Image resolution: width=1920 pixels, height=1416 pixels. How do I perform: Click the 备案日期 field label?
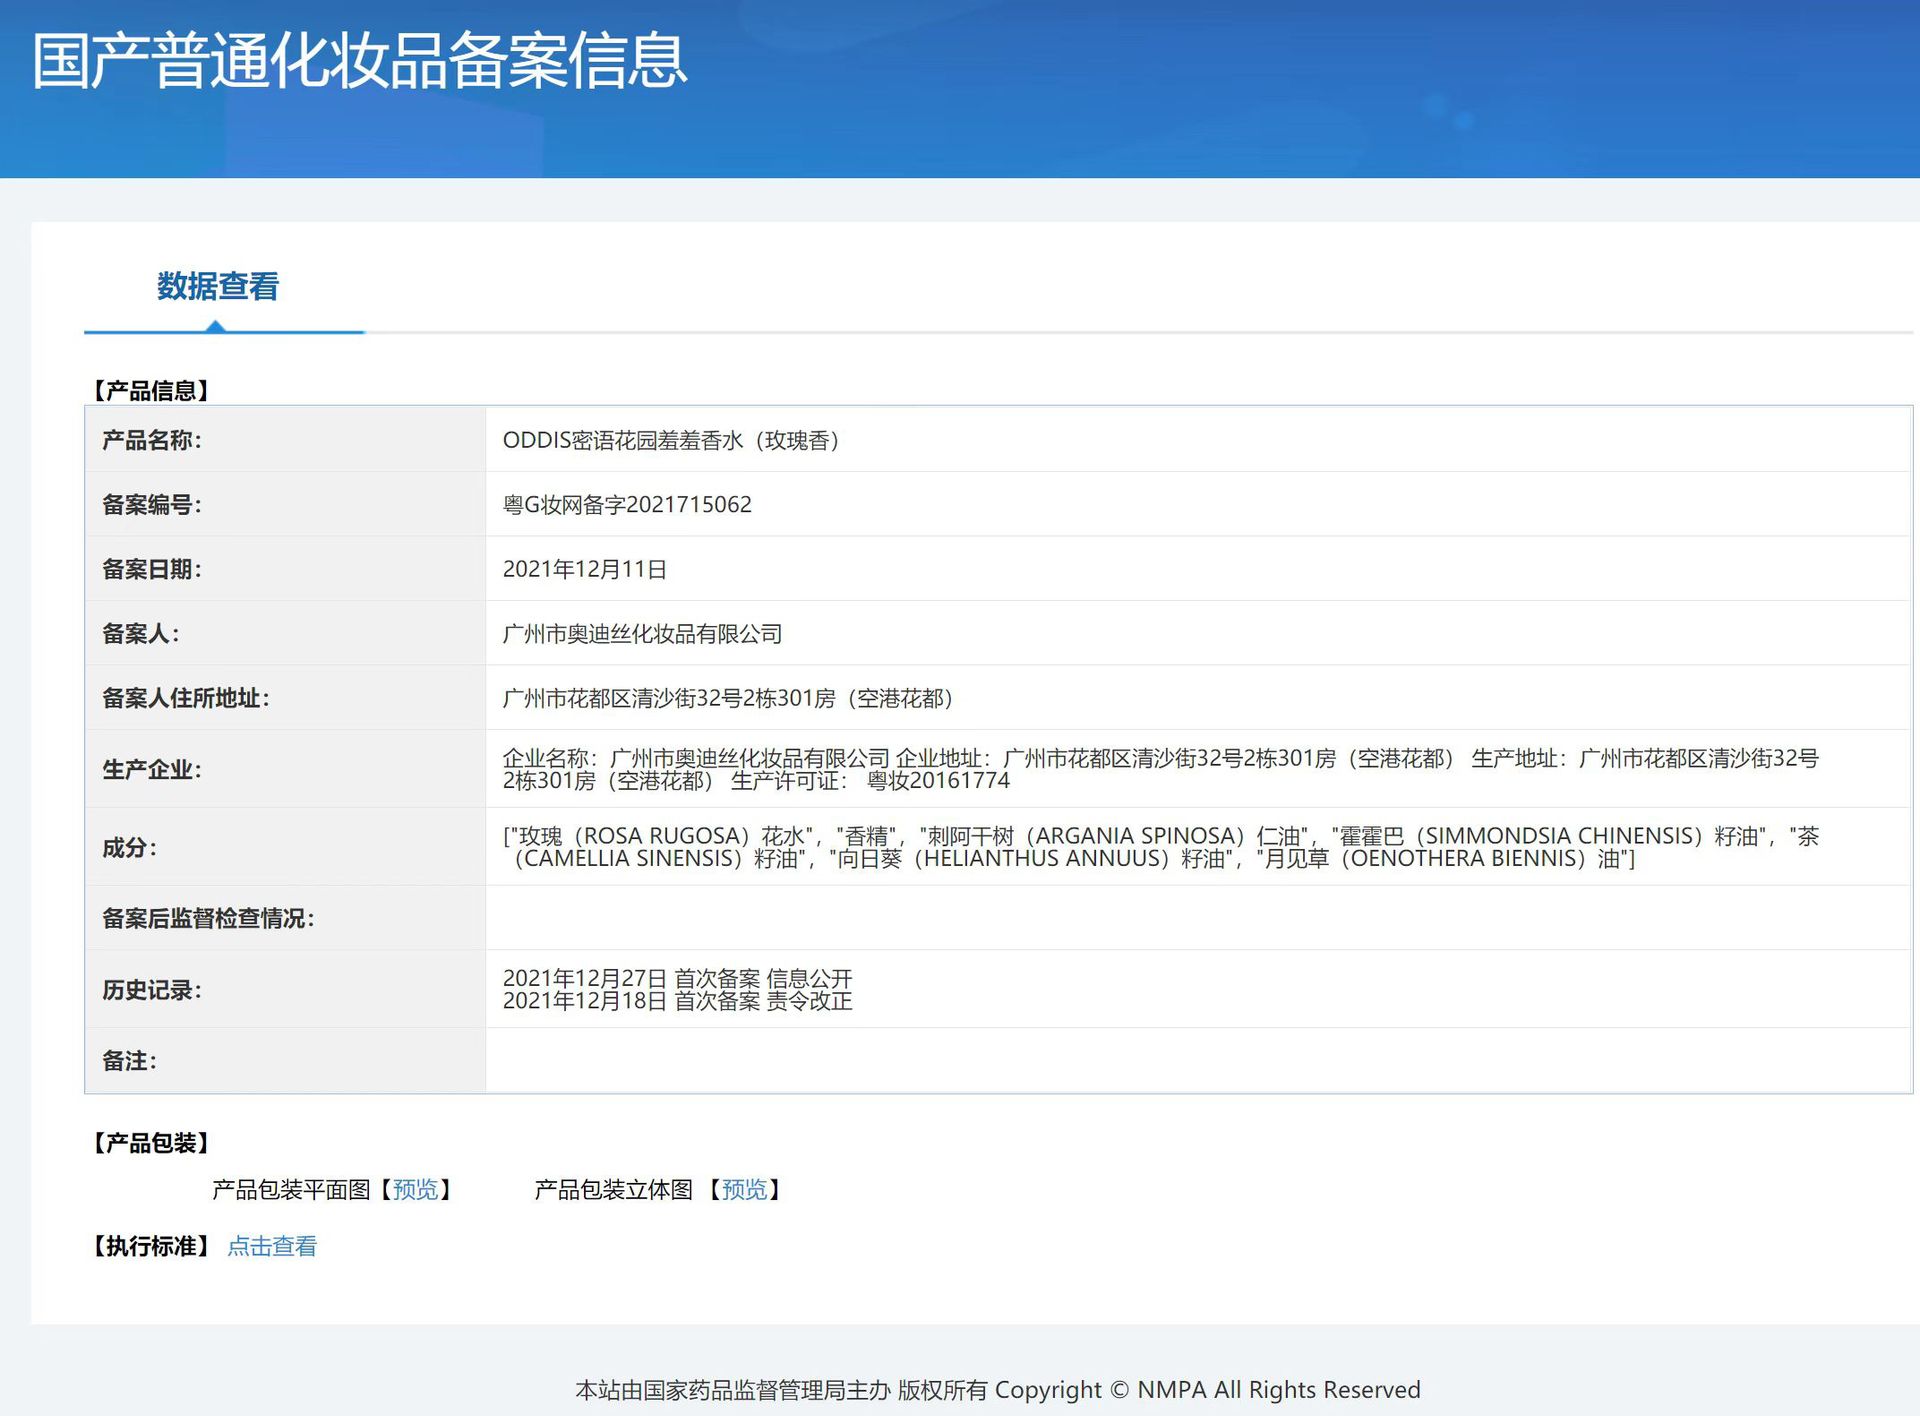coord(152,570)
